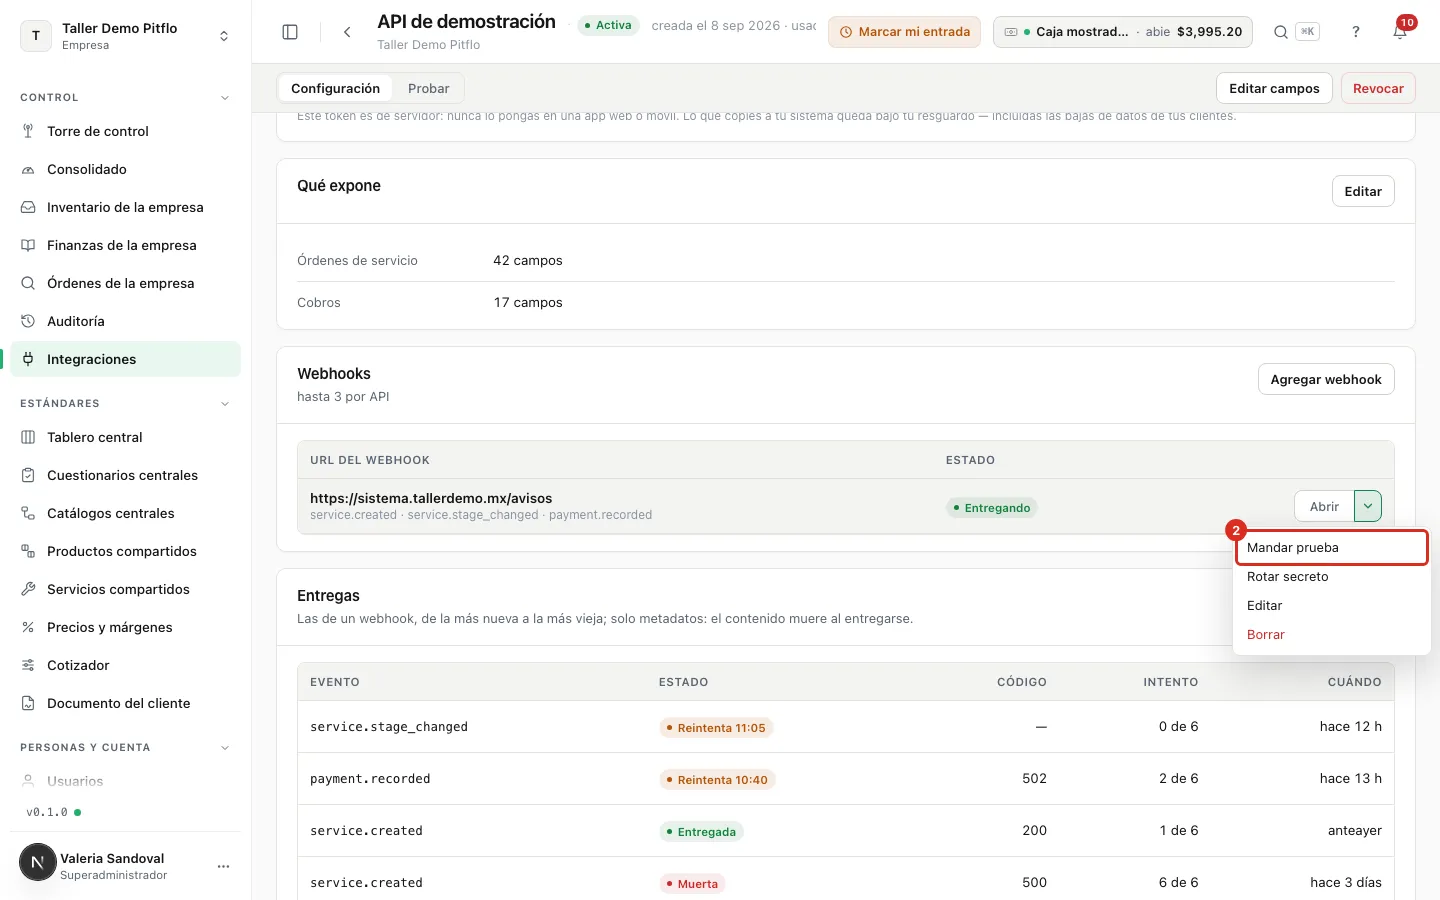Viewport: 1440px width, 900px height.
Task: Click Editar campos button
Action: 1274,88
